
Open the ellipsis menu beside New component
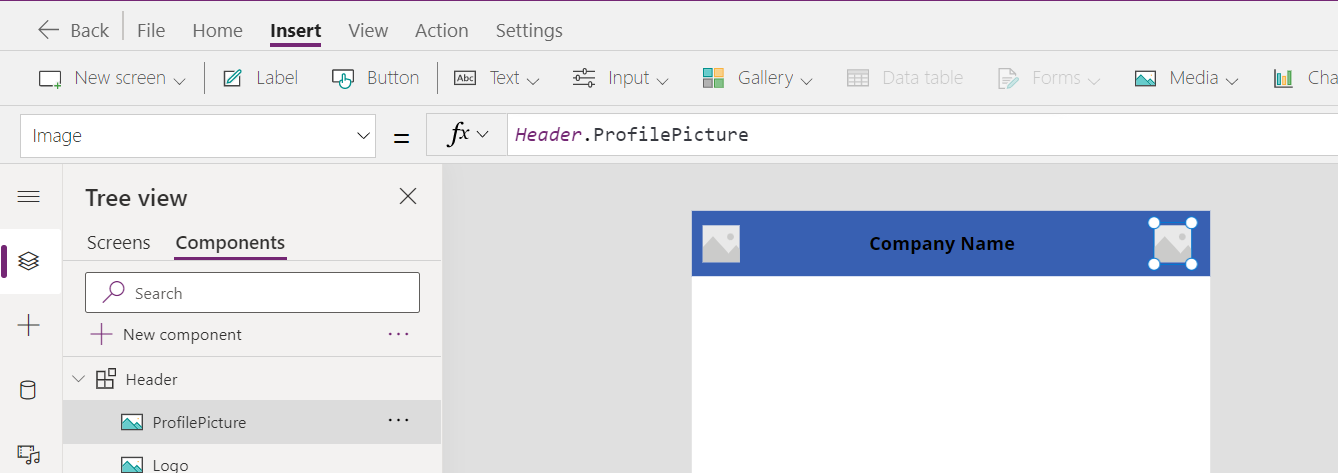tap(398, 334)
